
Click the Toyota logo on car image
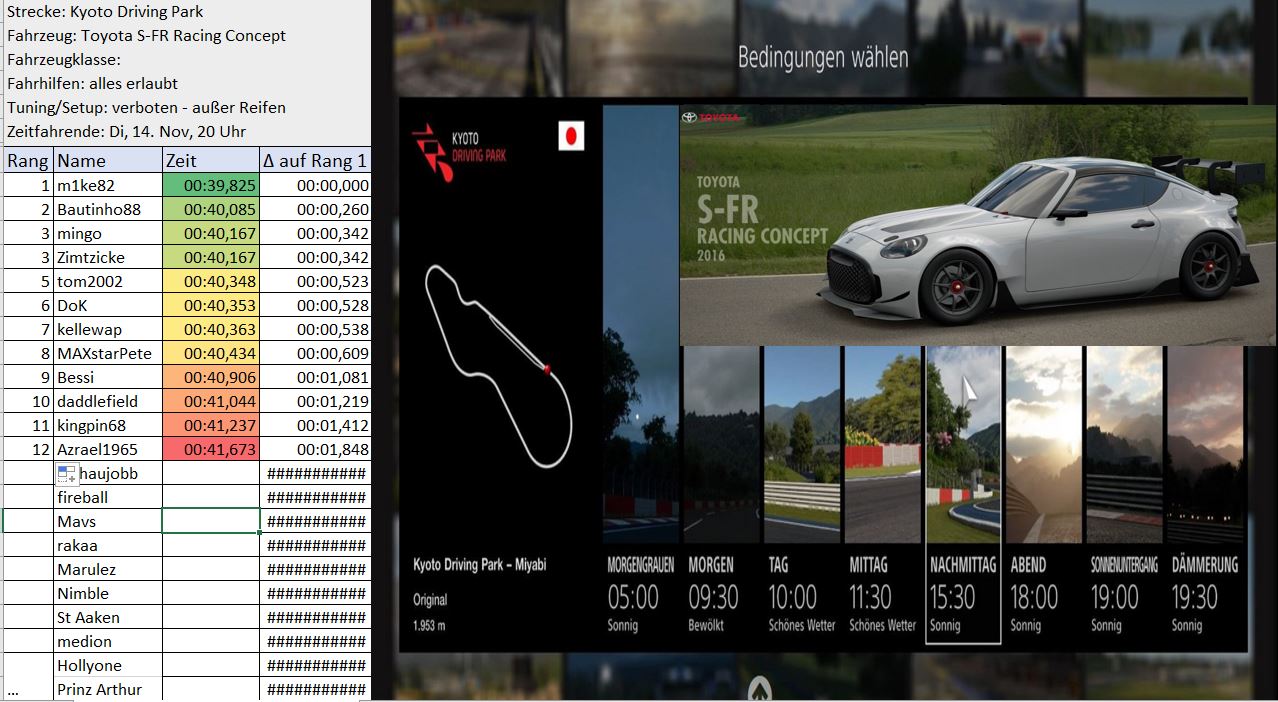click(710, 118)
